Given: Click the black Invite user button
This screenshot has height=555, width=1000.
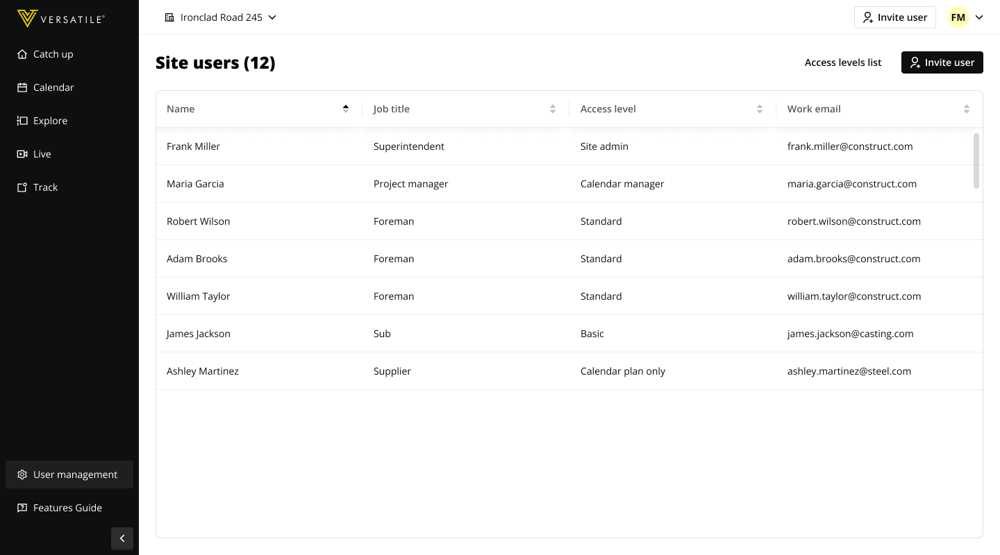Looking at the screenshot, I should click(x=941, y=62).
